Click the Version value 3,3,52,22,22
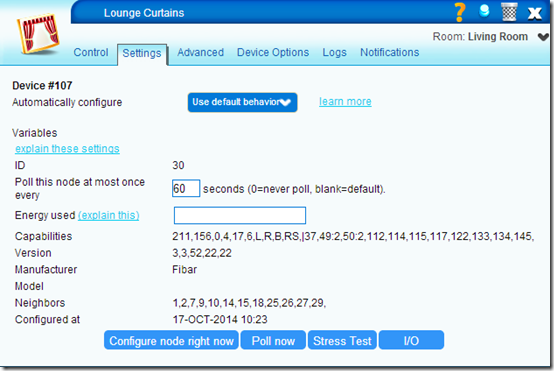This screenshot has width=554, height=371. pyautogui.click(x=202, y=253)
